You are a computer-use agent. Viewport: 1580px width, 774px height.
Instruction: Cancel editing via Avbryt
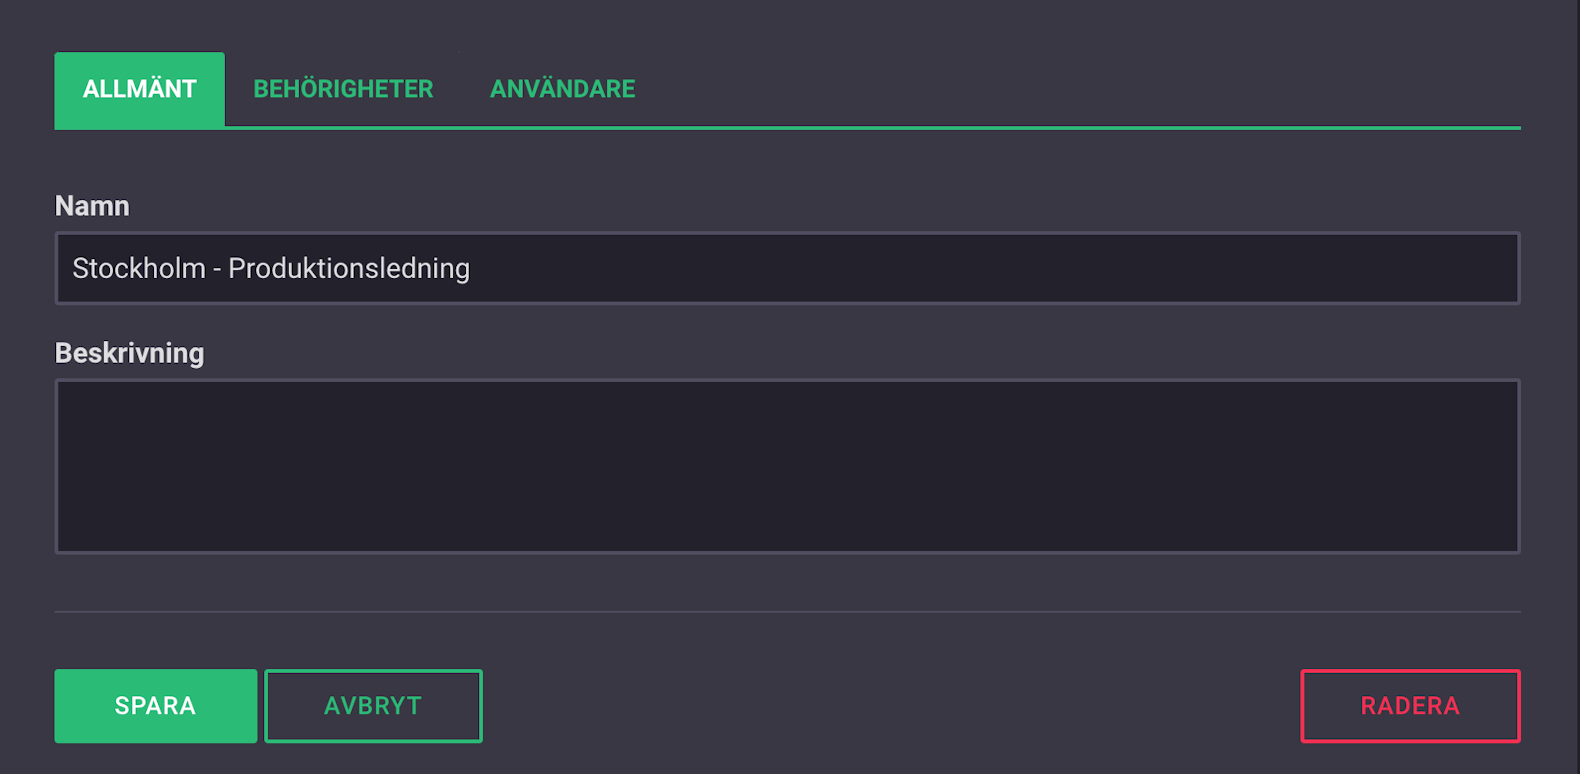pos(373,706)
